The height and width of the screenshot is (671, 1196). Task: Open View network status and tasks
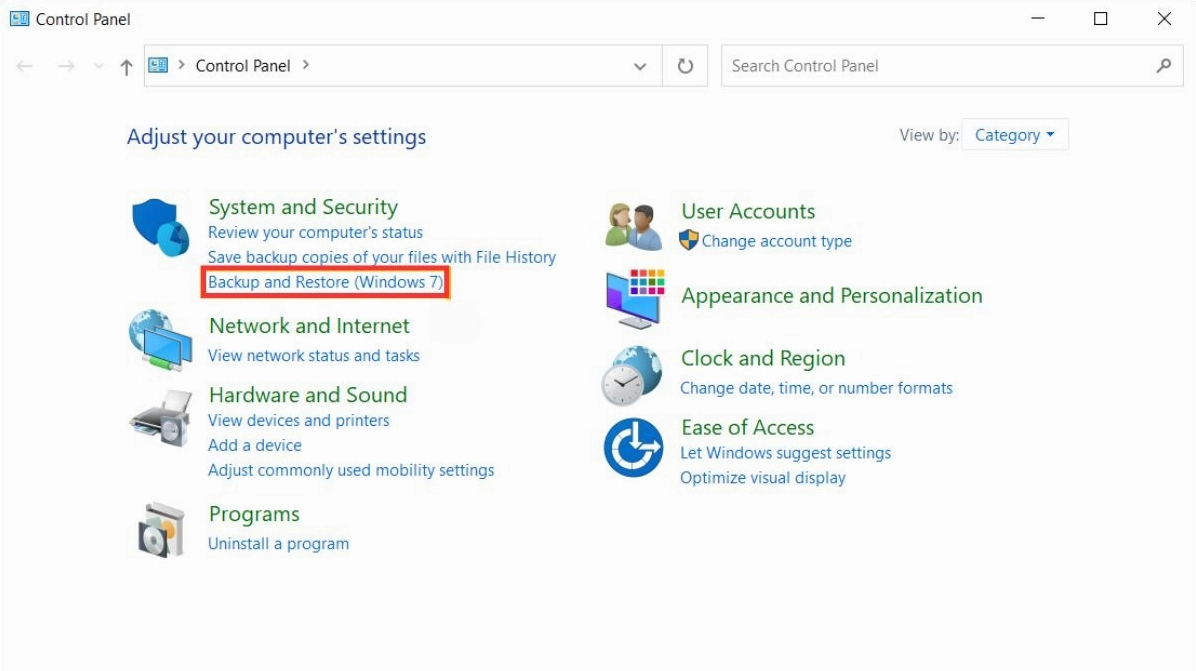(314, 355)
